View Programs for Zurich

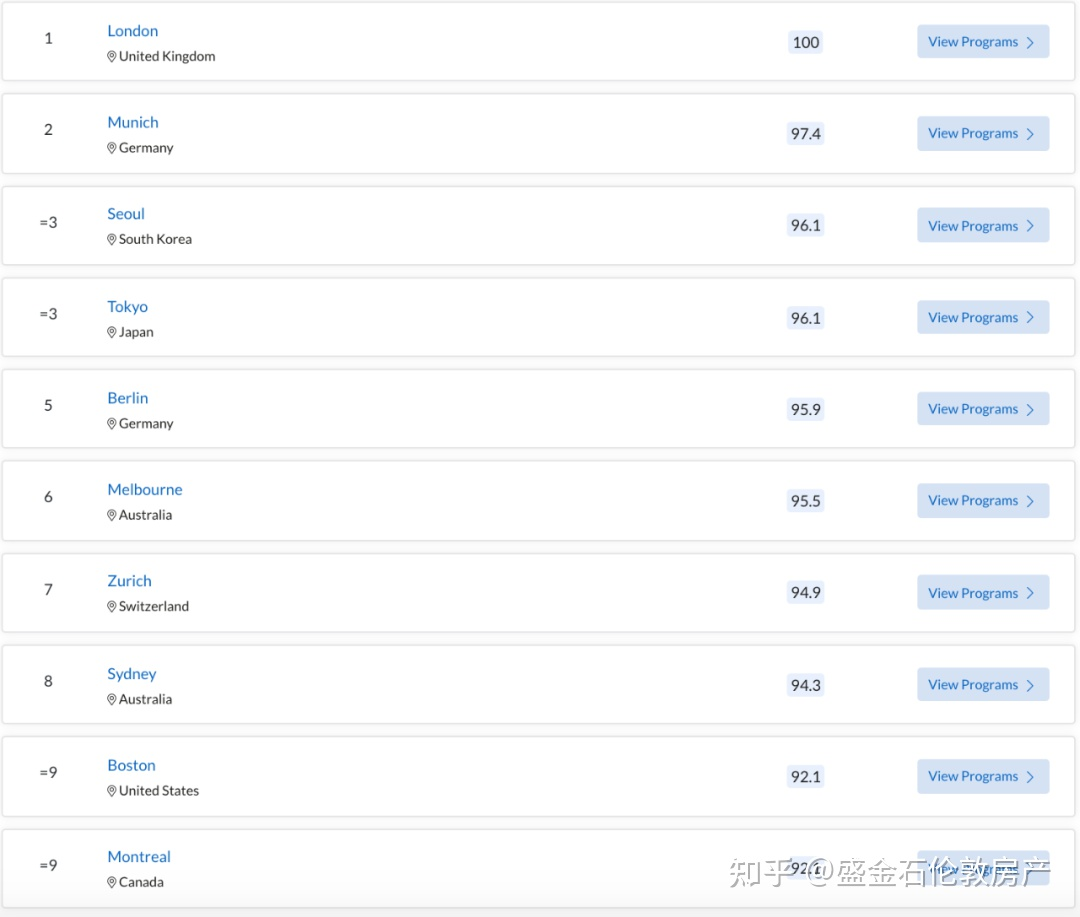(983, 593)
